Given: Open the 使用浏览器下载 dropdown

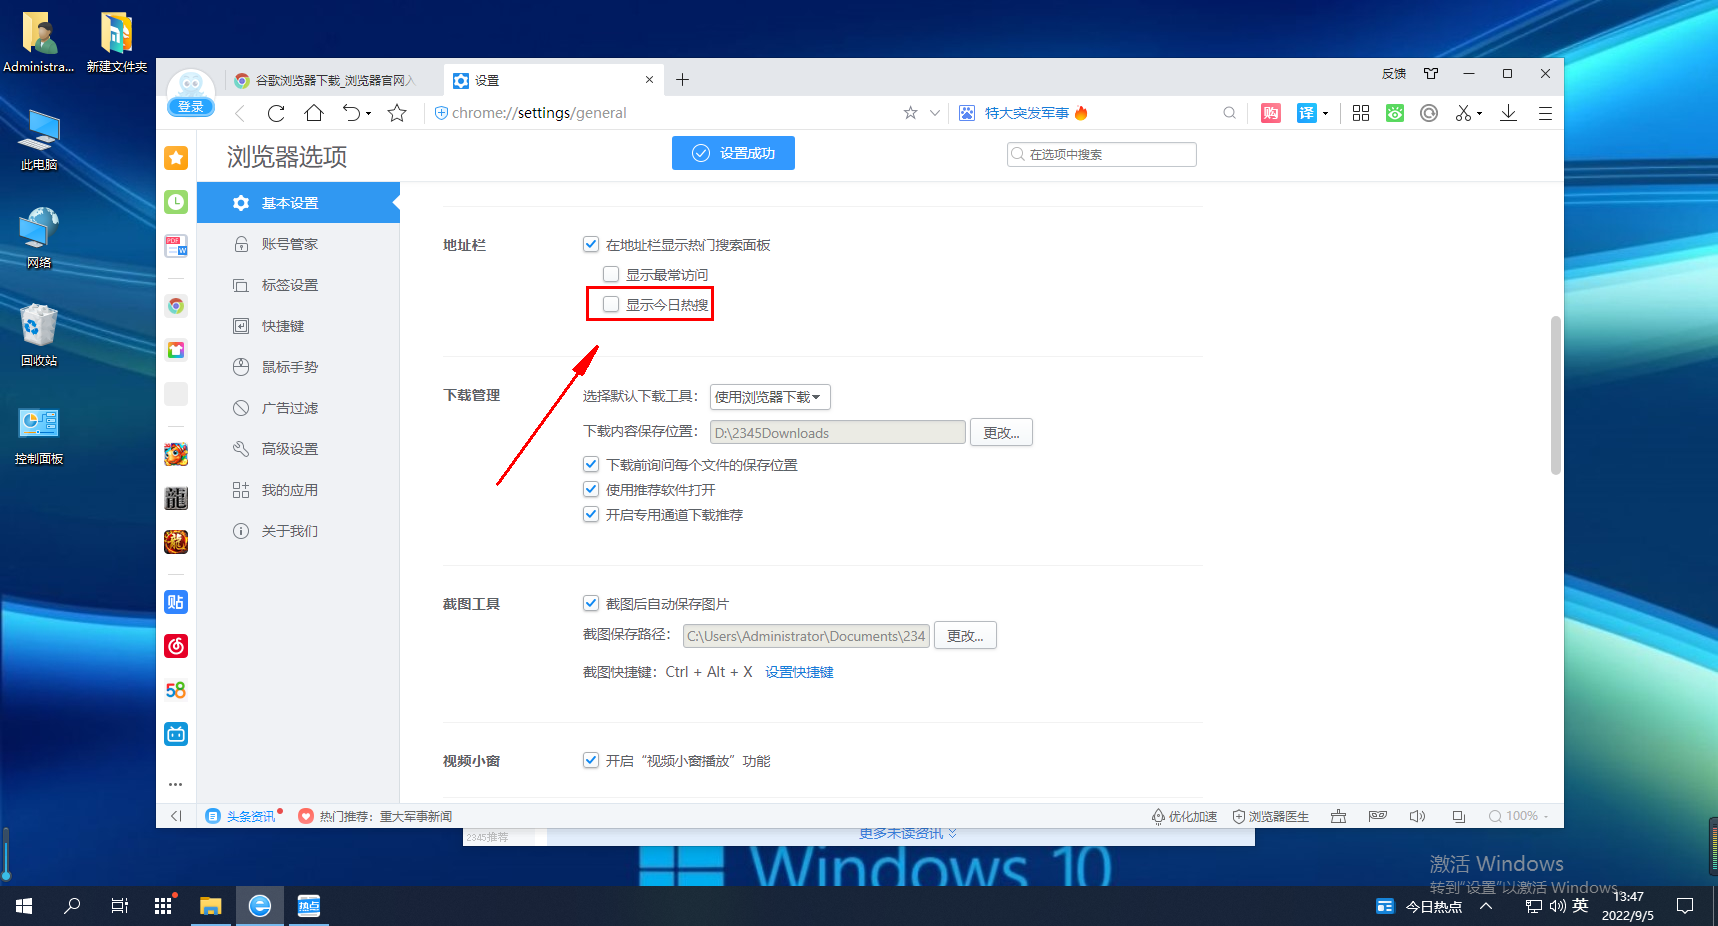Looking at the screenshot, I should tap(770, 397).
